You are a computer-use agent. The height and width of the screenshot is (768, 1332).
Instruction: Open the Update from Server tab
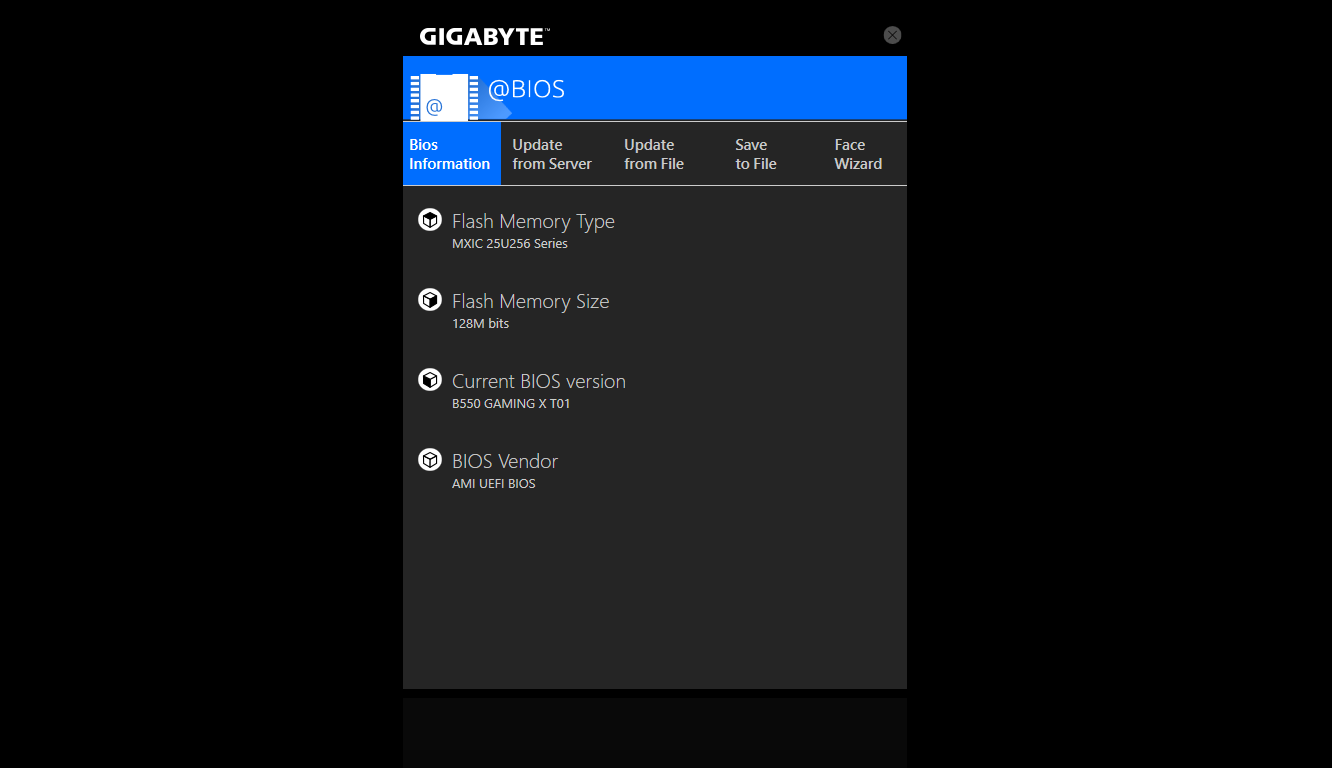tap(552, 154)
